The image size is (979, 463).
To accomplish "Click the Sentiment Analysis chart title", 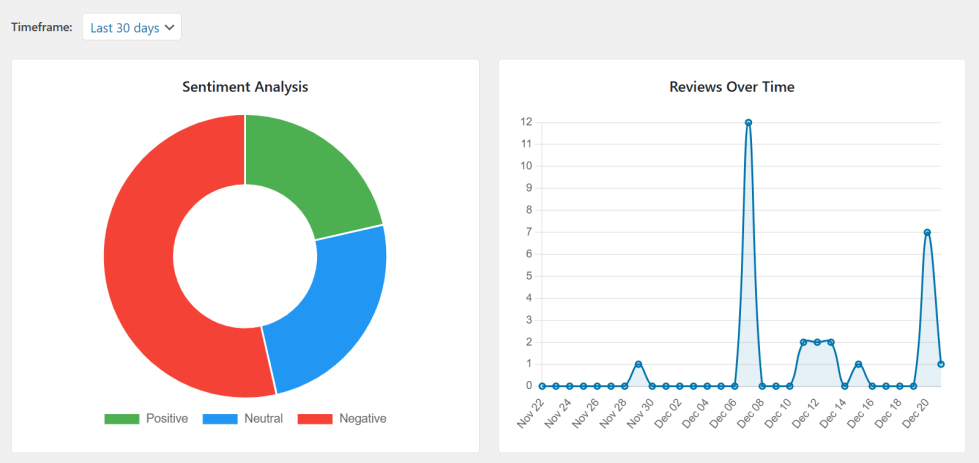I will [x=245, y=87].
